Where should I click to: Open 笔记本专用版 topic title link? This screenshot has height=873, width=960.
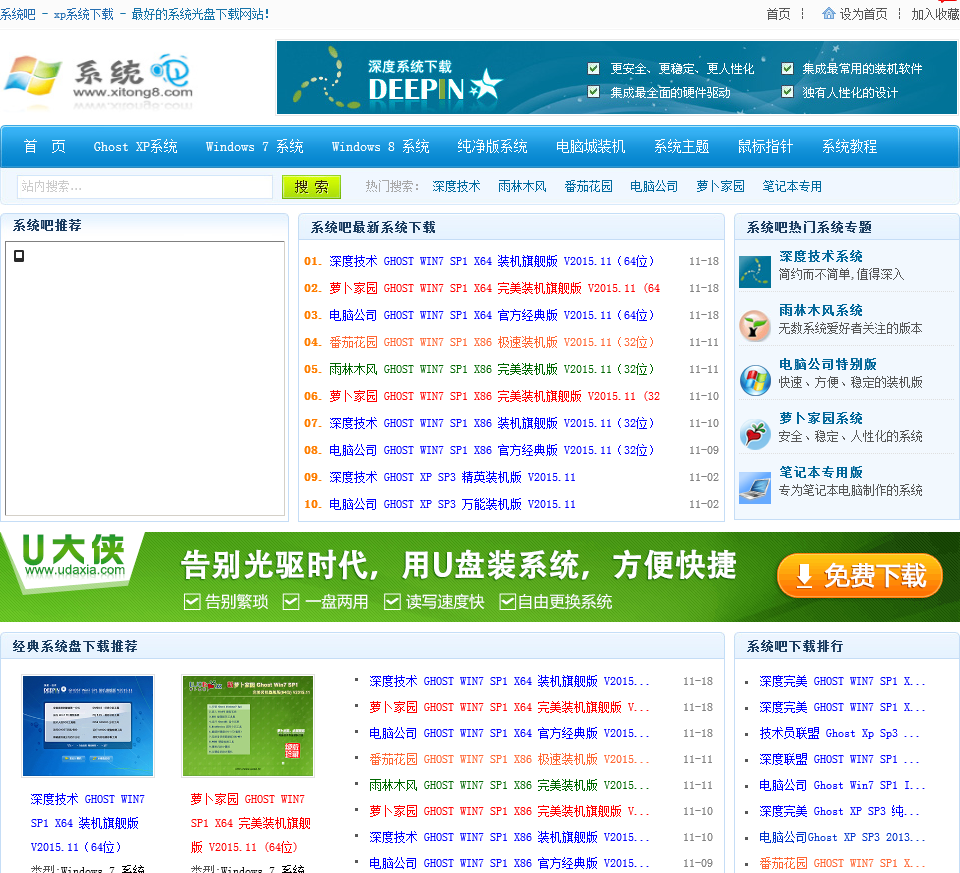pos(820,472)
